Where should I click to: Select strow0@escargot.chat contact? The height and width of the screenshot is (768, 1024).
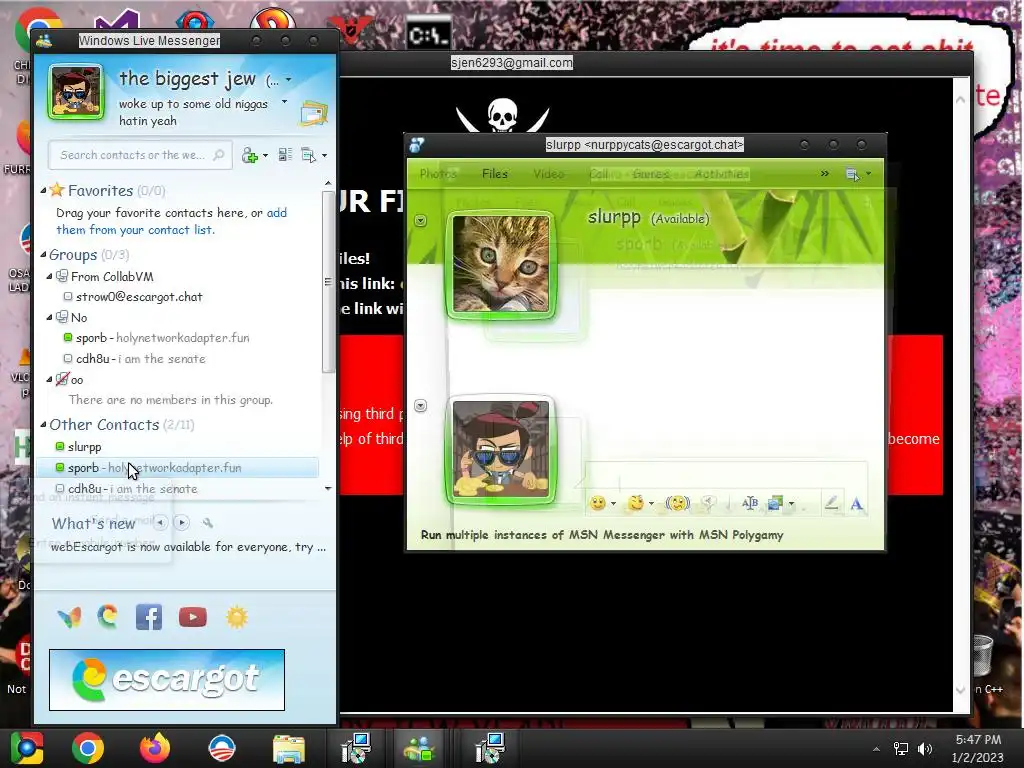point(139,296)
